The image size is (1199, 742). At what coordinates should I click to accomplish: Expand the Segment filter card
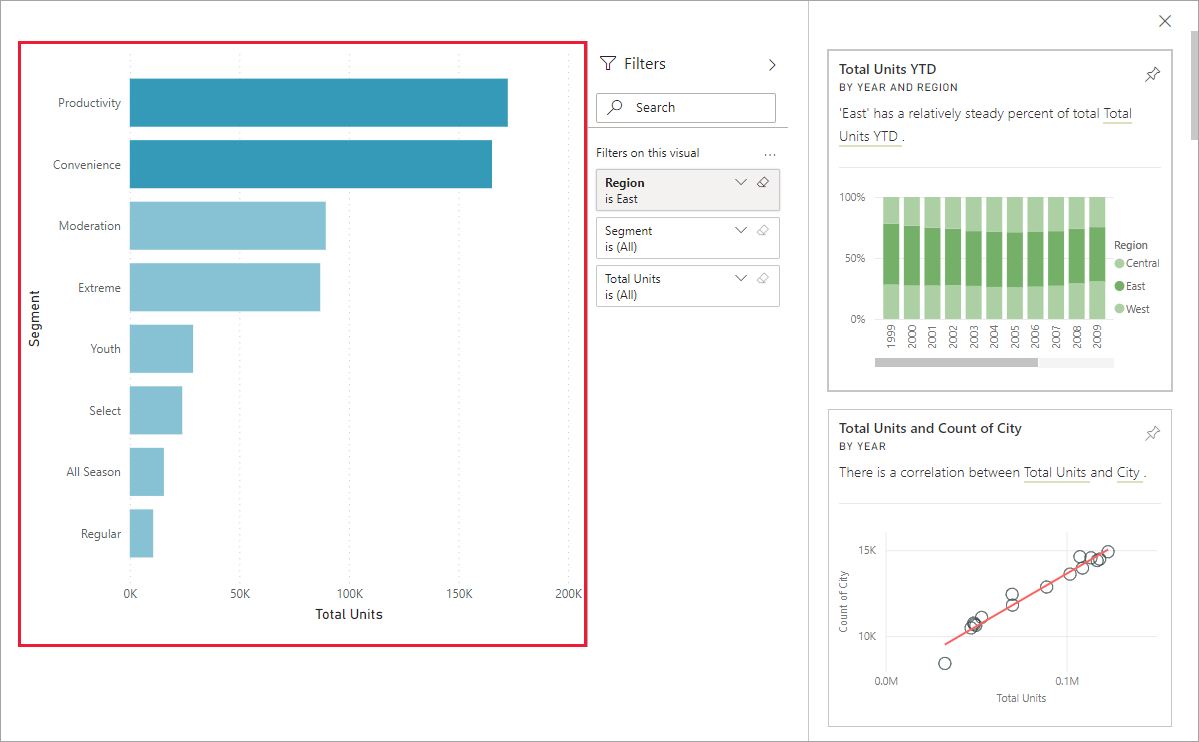click(740, 230)
